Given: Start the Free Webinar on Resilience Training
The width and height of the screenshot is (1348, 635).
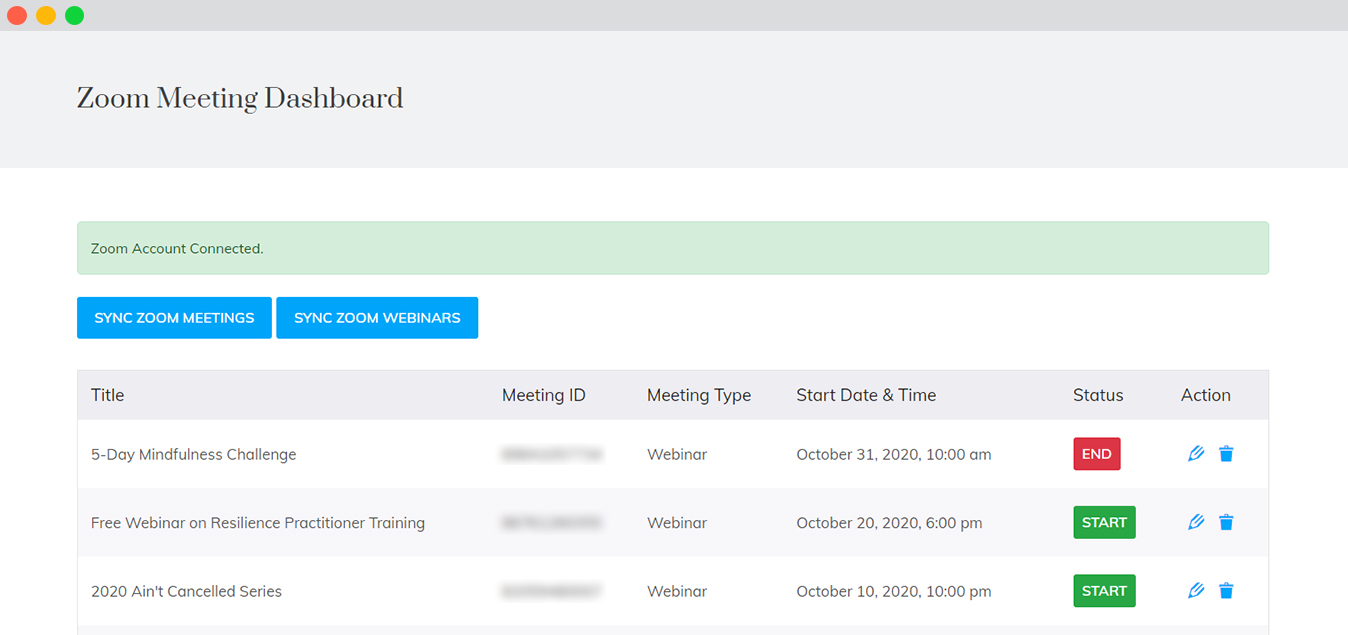Looking at the screenshot, I should click(1104, 522).
